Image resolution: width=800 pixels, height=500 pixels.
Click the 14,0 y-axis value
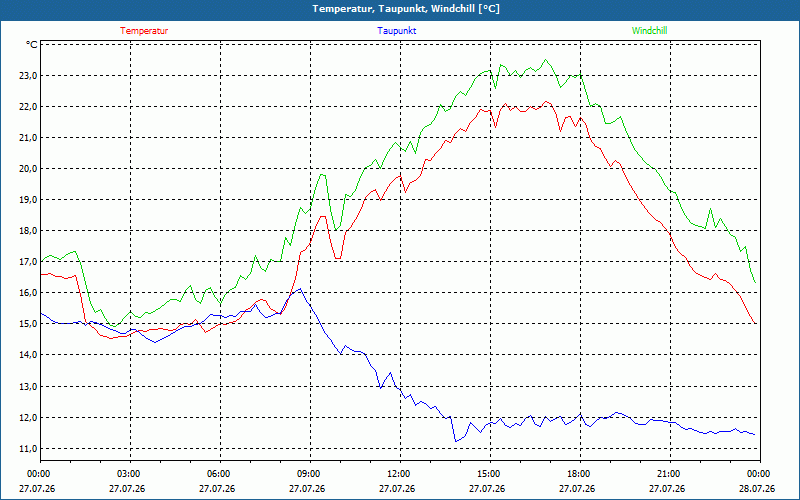(28, 355)
